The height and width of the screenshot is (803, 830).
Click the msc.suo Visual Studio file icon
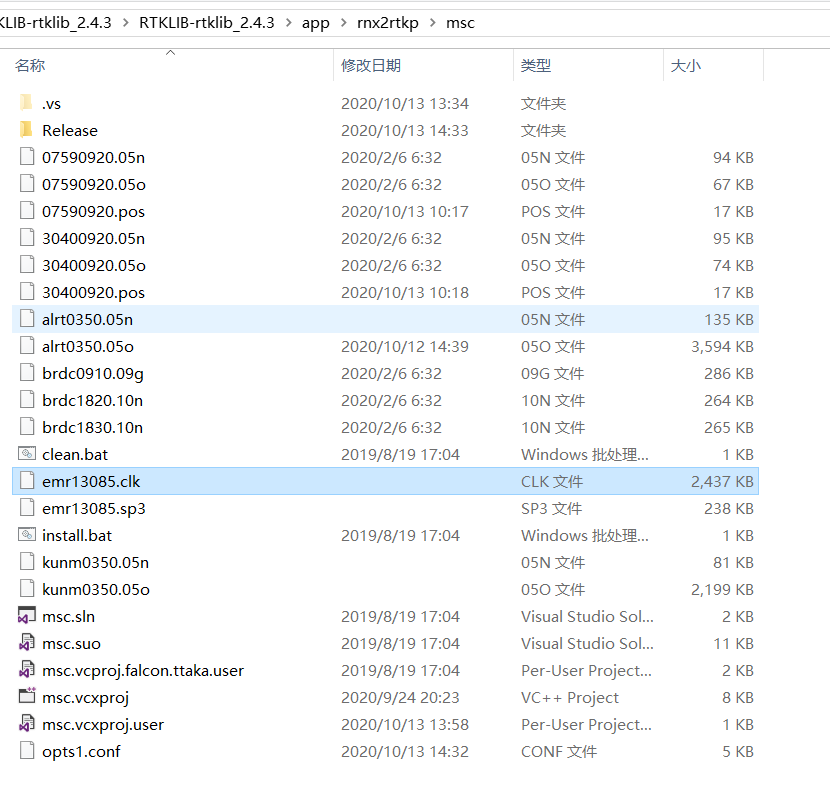tap(27, 643)
